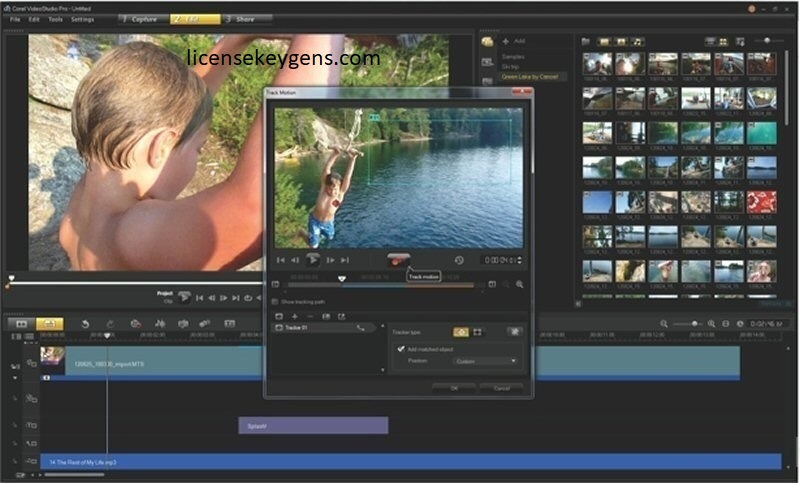
Task: Step to next frame in Track Motion dialog
Action: click(x=331, y=260)
